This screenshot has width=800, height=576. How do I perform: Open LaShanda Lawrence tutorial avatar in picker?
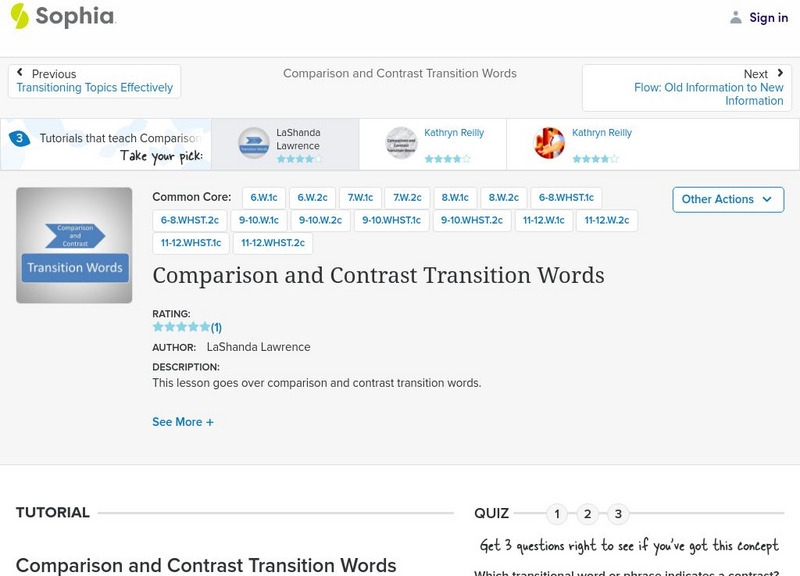(x=254, y=143)
